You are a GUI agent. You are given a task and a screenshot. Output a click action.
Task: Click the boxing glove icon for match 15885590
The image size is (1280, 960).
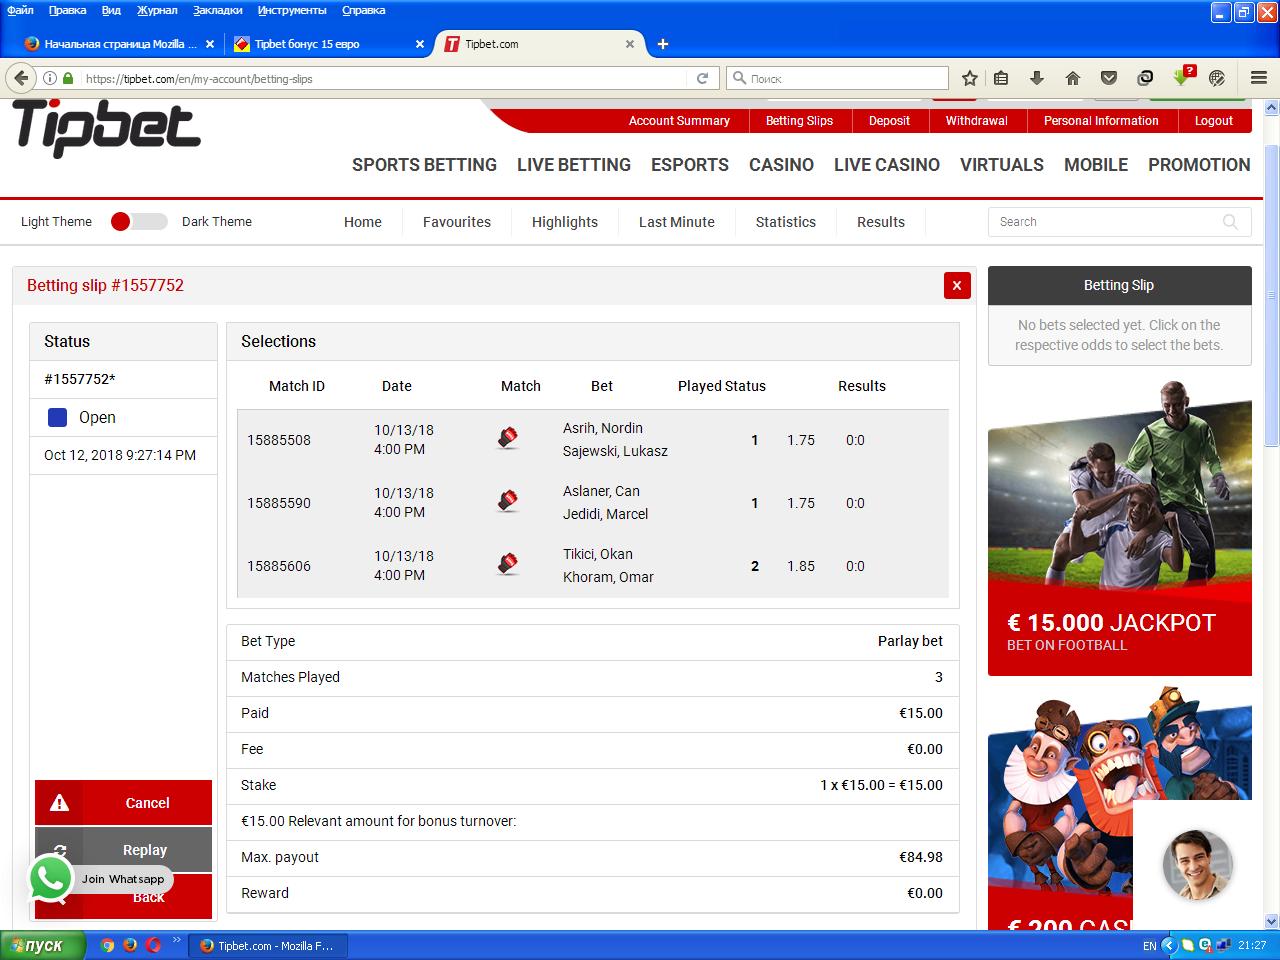[508, 502]
